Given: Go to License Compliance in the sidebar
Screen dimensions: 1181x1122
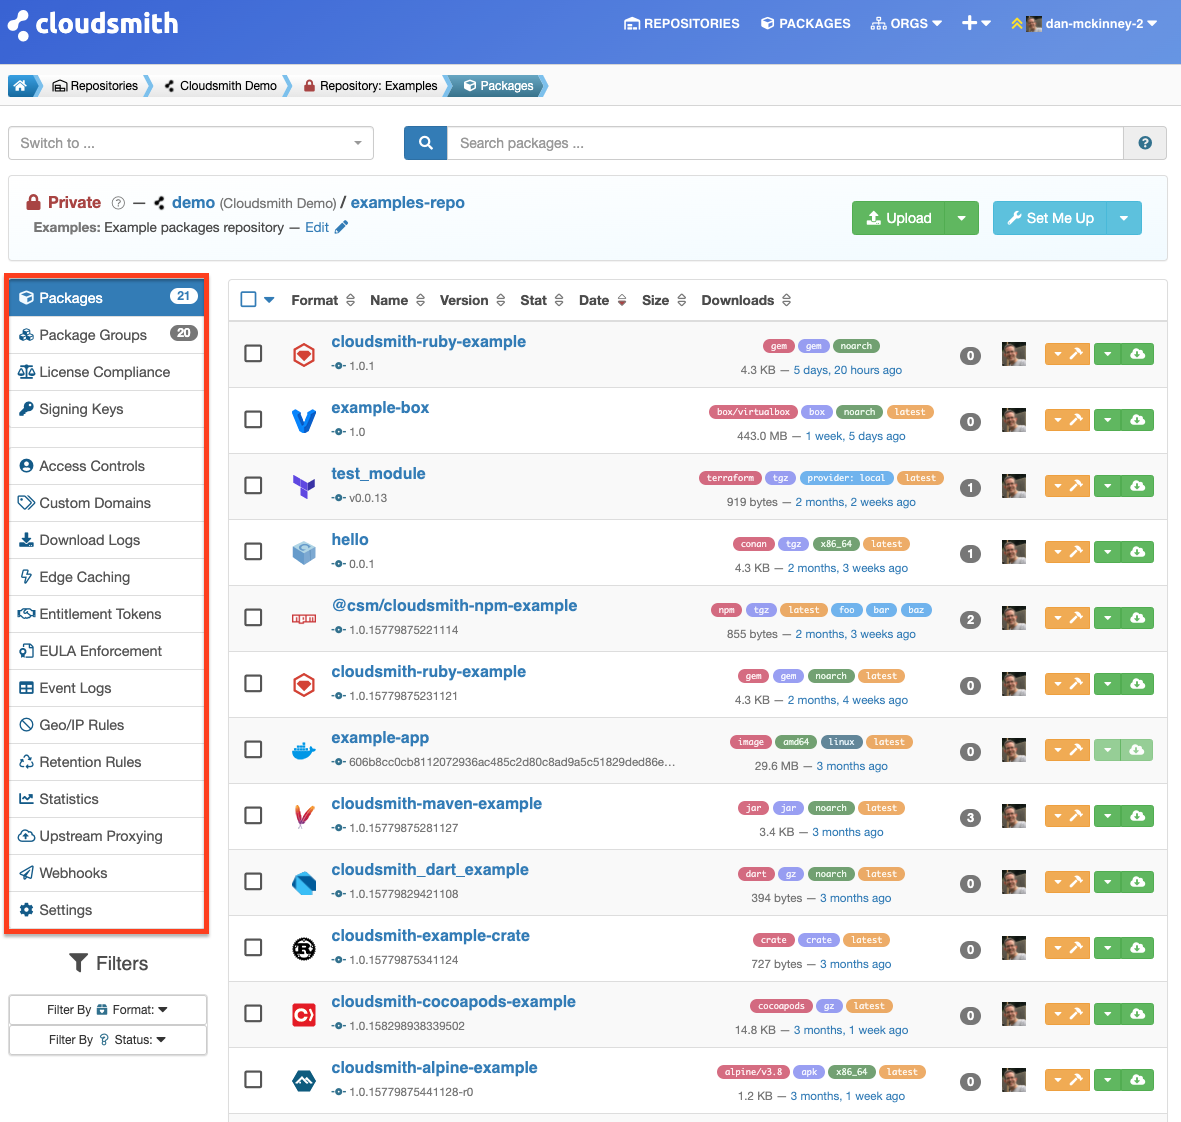Looking at the screenshot, I should tap(107, 372).
